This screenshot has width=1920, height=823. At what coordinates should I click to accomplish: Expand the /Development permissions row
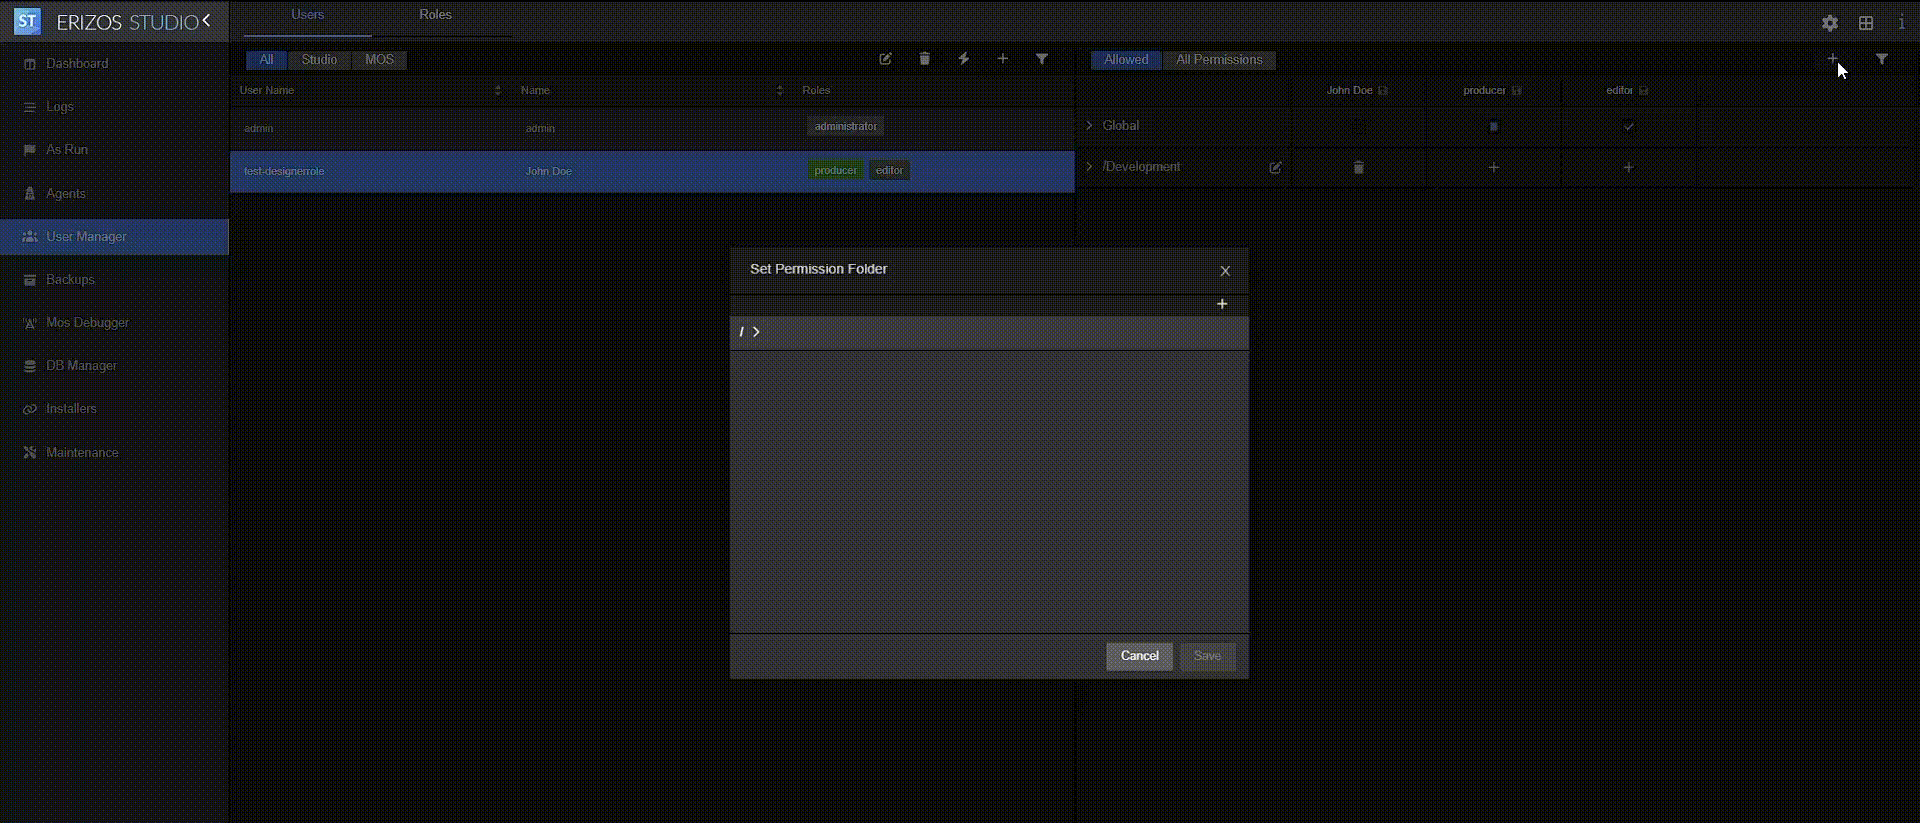(1089, 167)
